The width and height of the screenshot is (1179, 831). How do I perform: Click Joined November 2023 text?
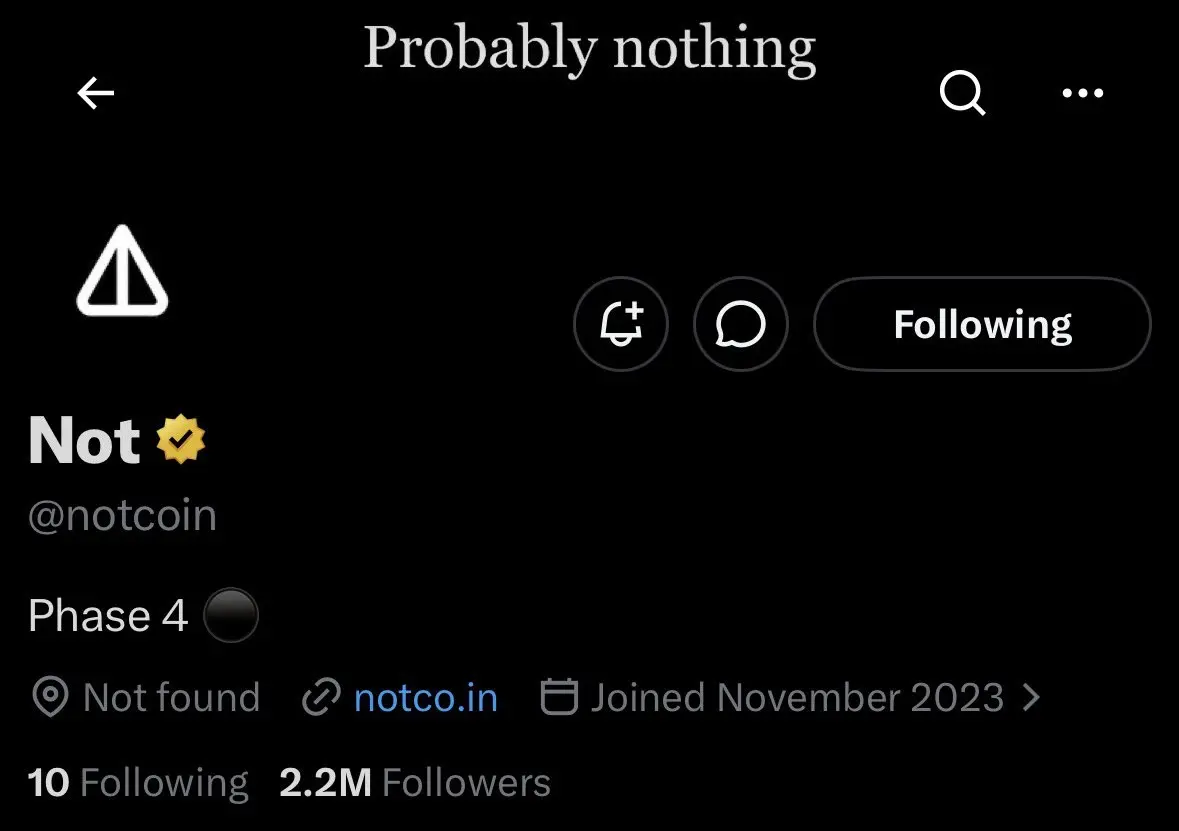pos(797,697)
